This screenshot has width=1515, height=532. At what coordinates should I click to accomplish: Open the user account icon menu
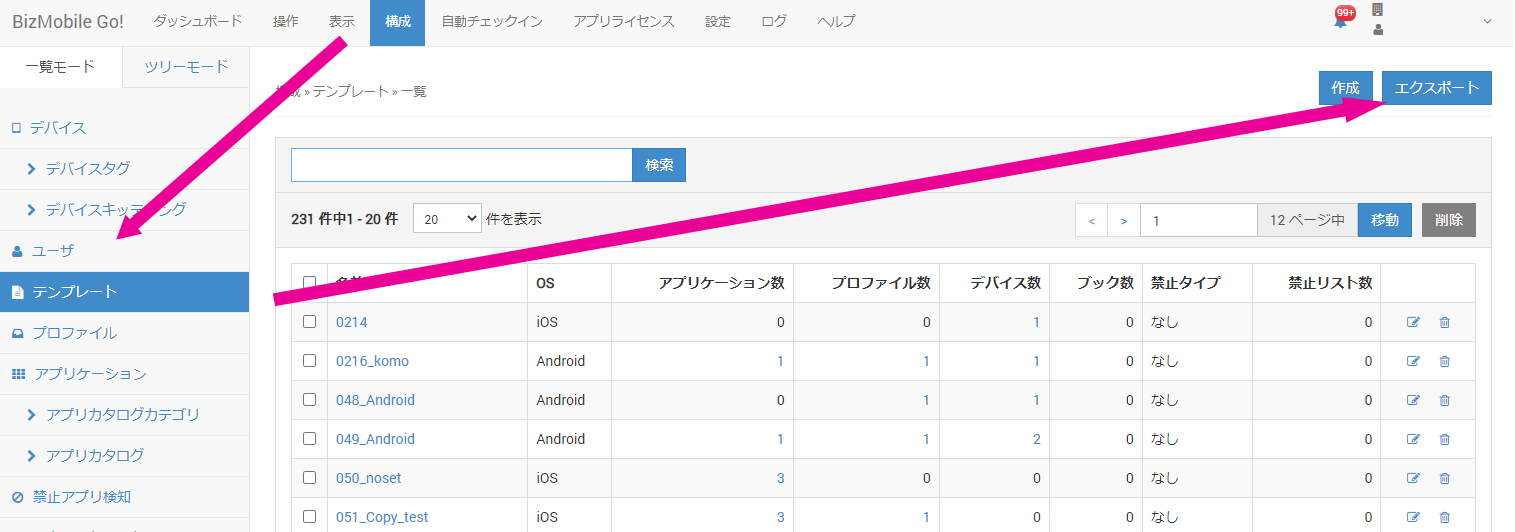1378,30
